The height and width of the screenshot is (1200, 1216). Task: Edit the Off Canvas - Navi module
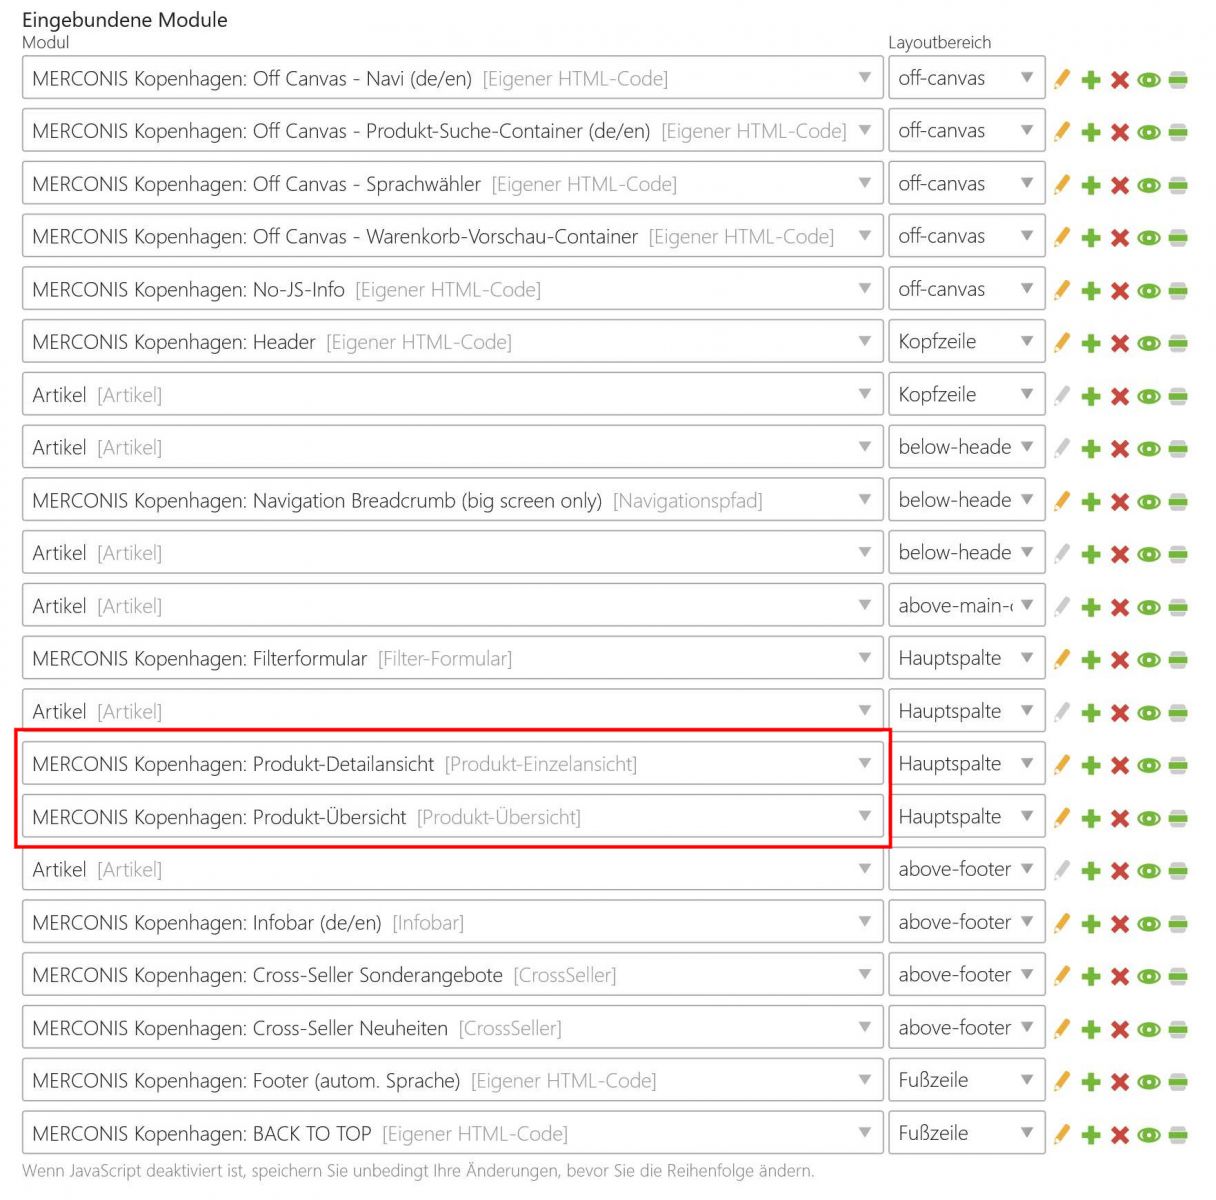(x=1062, y=79)
